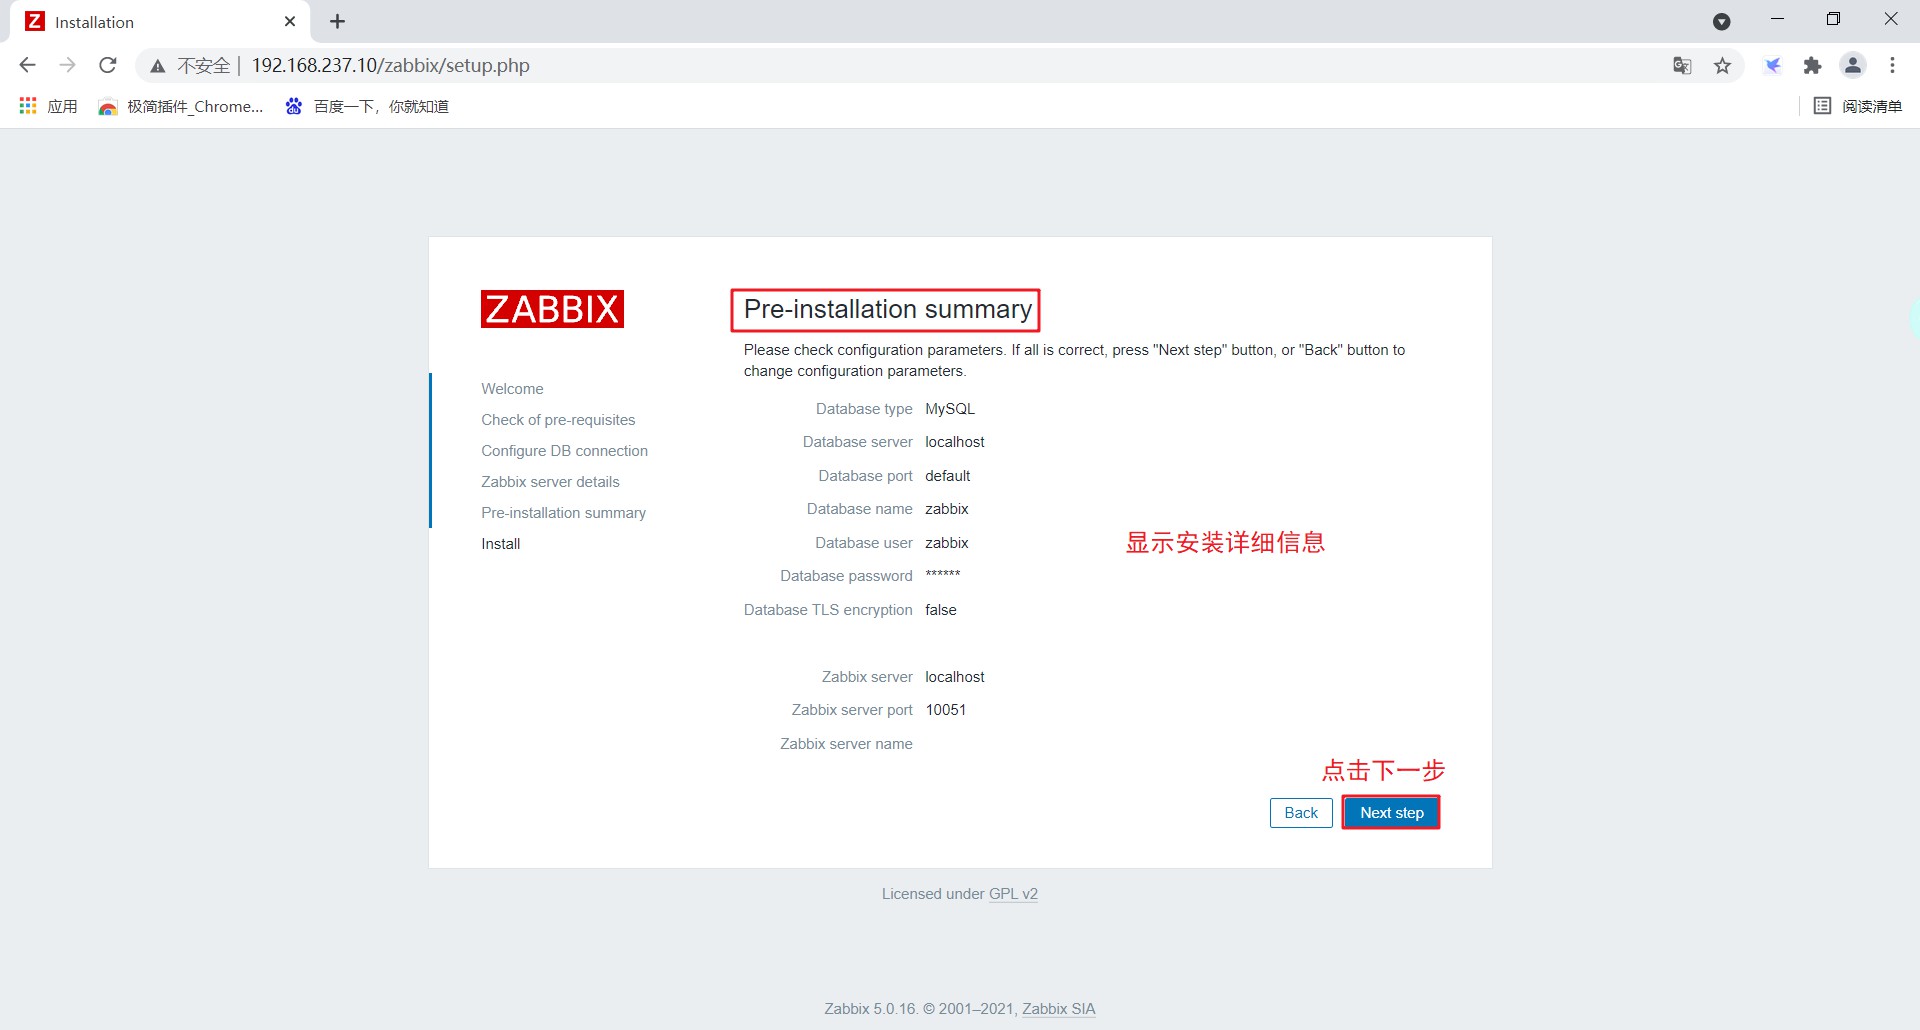Open the 极简插件_Chrome bookmark
Image resolution: width=1920 pixels, height=1030 pixels.
click(x=181, y=106)
